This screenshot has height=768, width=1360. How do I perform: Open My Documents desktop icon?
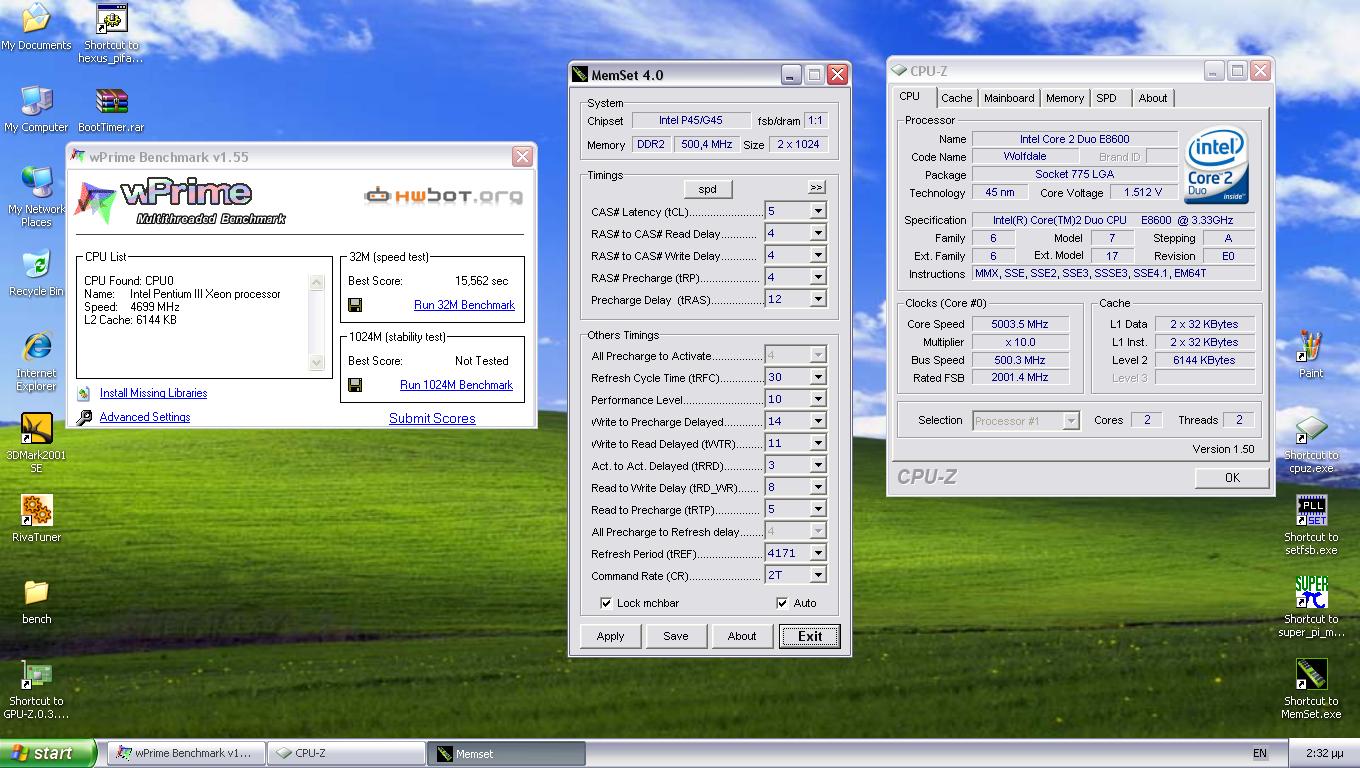36,18
